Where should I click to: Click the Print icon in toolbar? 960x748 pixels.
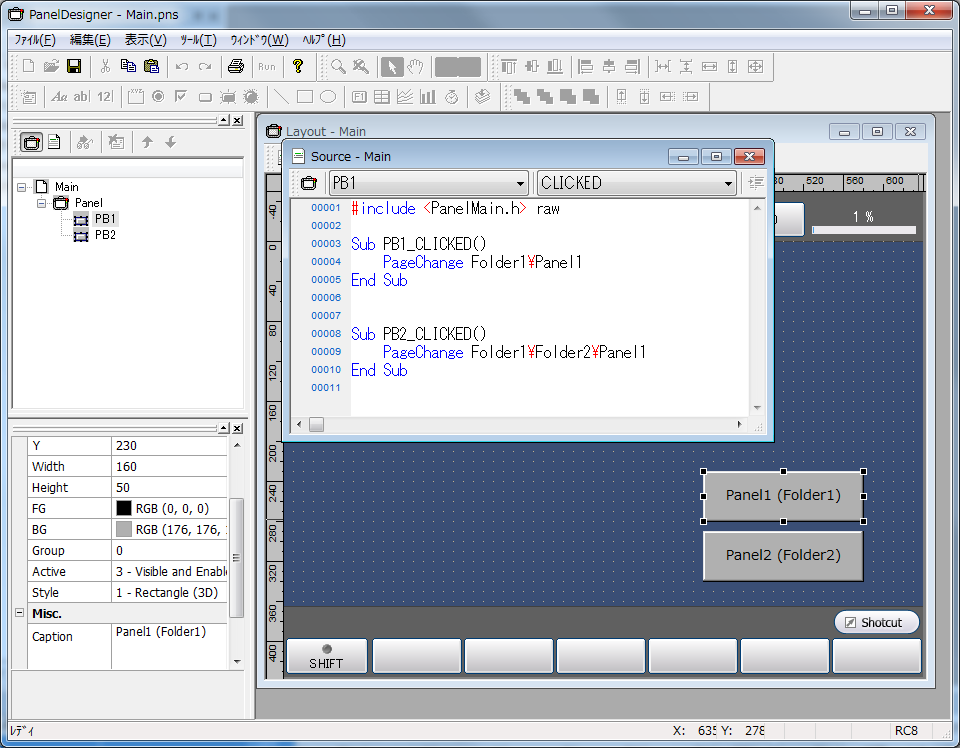[x=235, y=67]
